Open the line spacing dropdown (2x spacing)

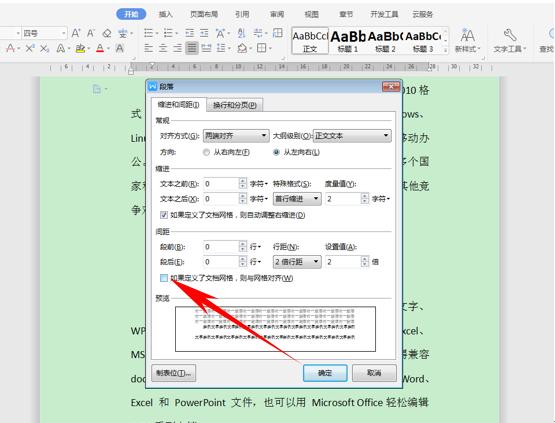pyautogui.click(x=297, y=262)
